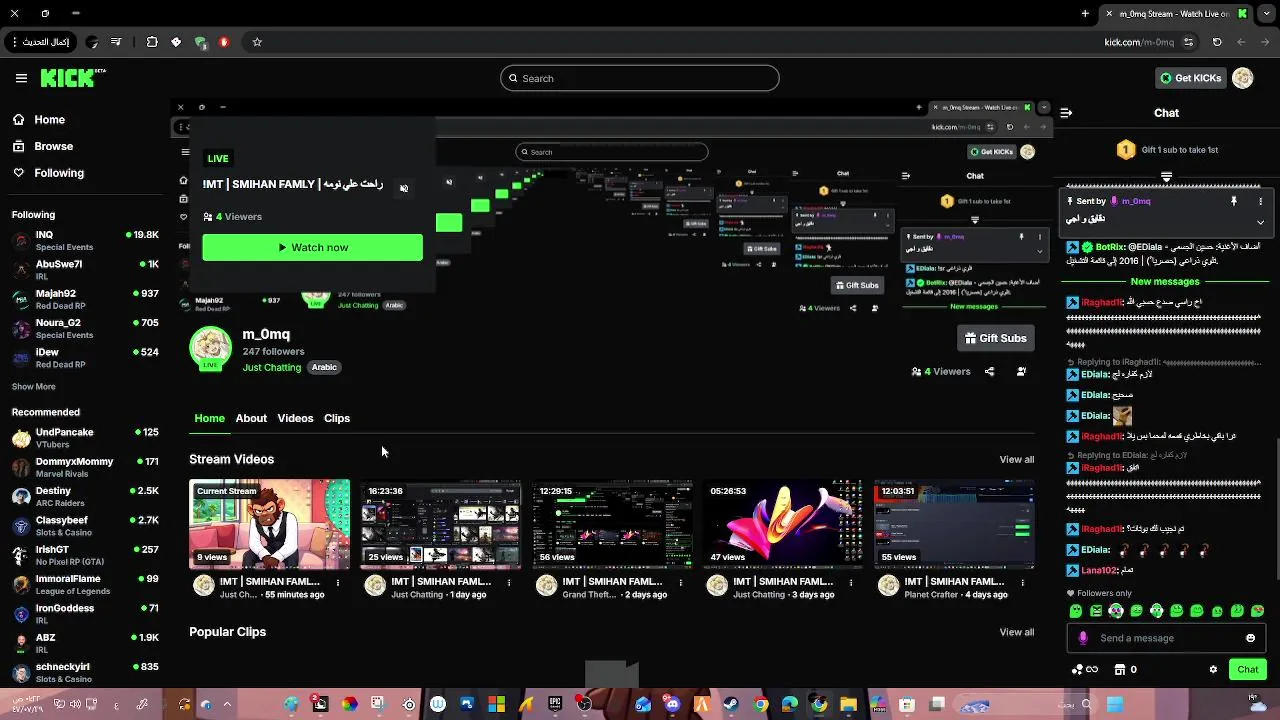Open options for 4 days ago video
The width and height of the screenshot is (1280, 720).
point(1023,582)
